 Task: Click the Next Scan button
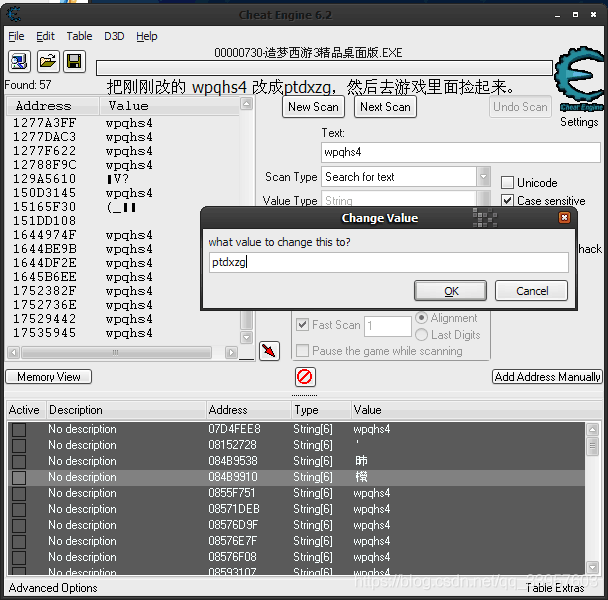[385, 107]
